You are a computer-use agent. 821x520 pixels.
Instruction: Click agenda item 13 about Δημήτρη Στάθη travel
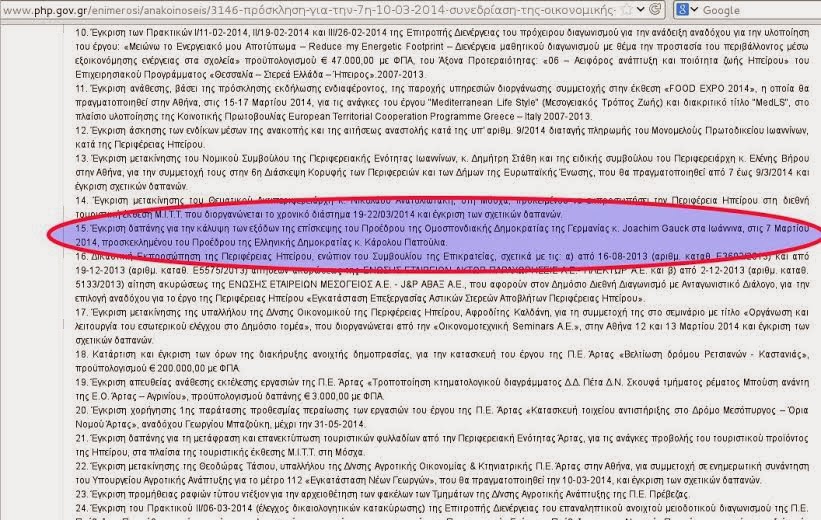(x=442, y=172)
